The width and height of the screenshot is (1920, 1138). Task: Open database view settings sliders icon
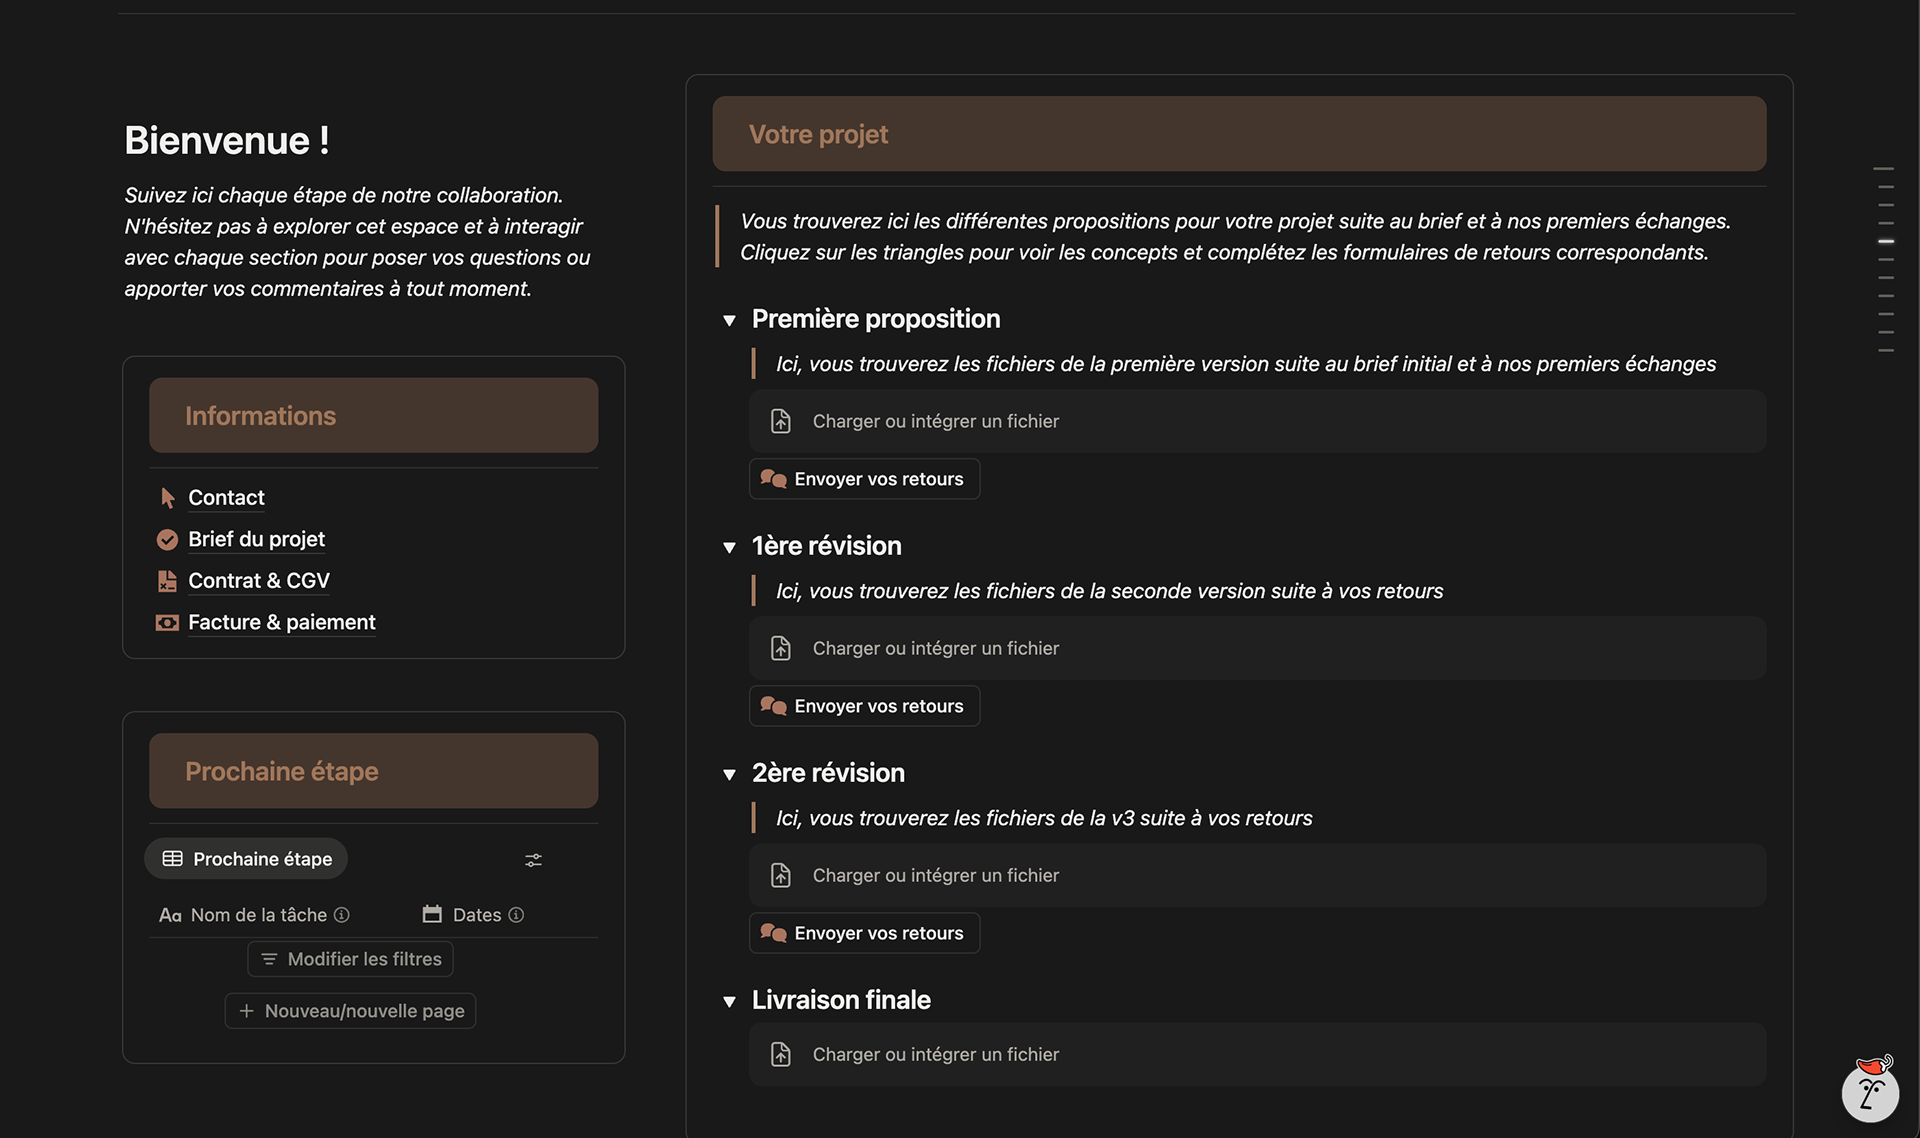pos(533,860)
